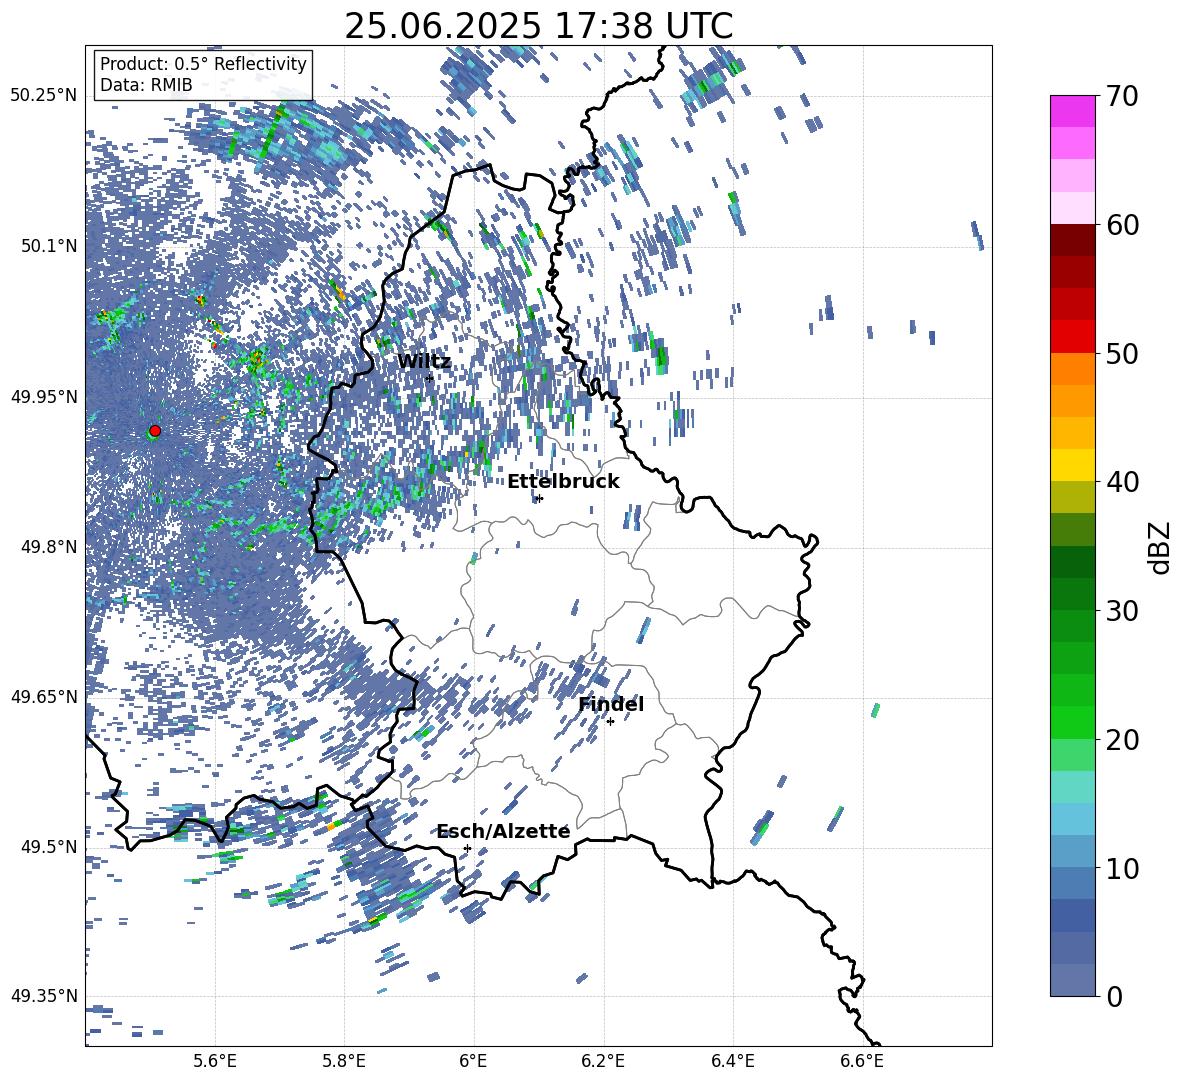Click the colorbar tick label 0

[x=1115, y=996]
